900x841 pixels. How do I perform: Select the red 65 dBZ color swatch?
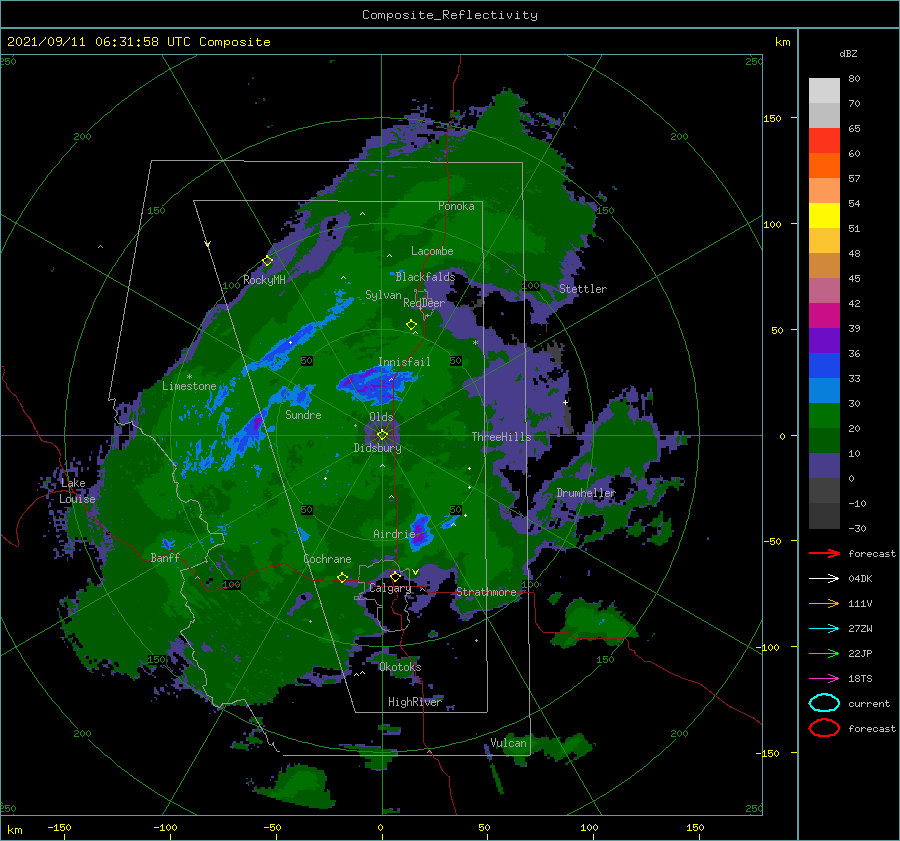[x=824, y=141]
